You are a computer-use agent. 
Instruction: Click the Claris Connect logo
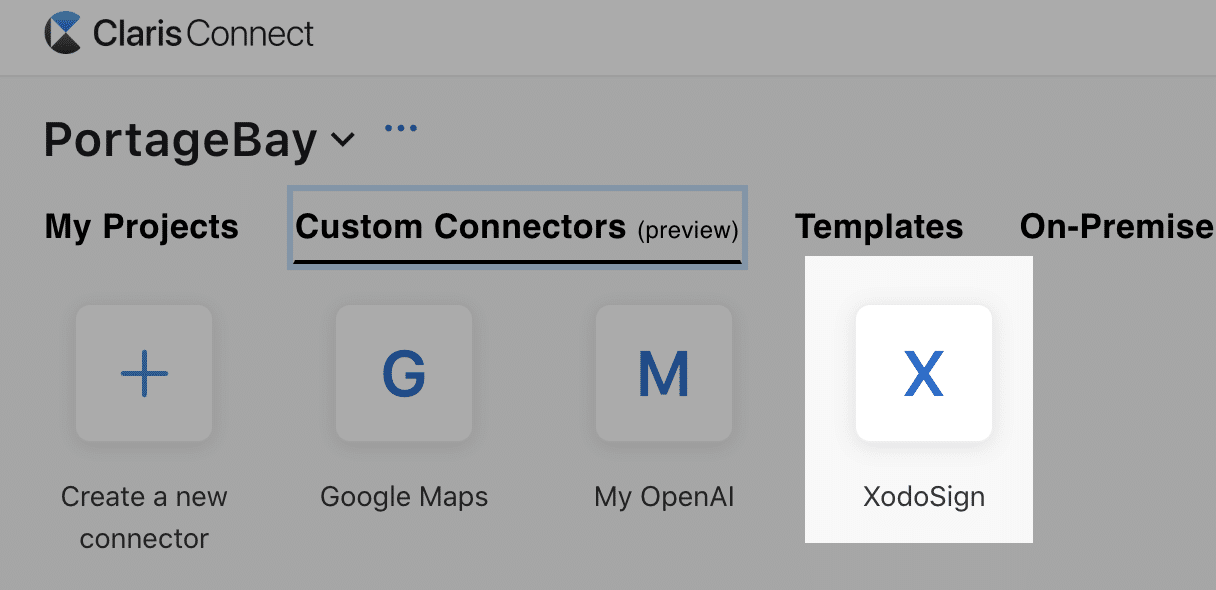pos(180,33)
